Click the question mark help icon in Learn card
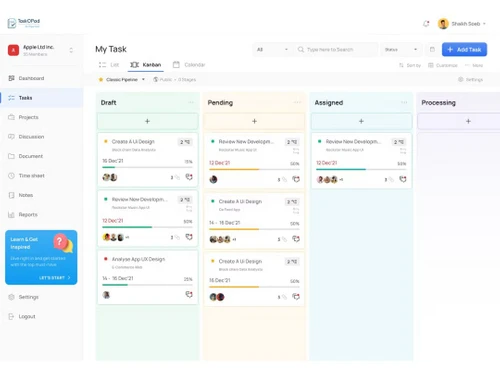The image size is (500, 375). coord(60,241)
